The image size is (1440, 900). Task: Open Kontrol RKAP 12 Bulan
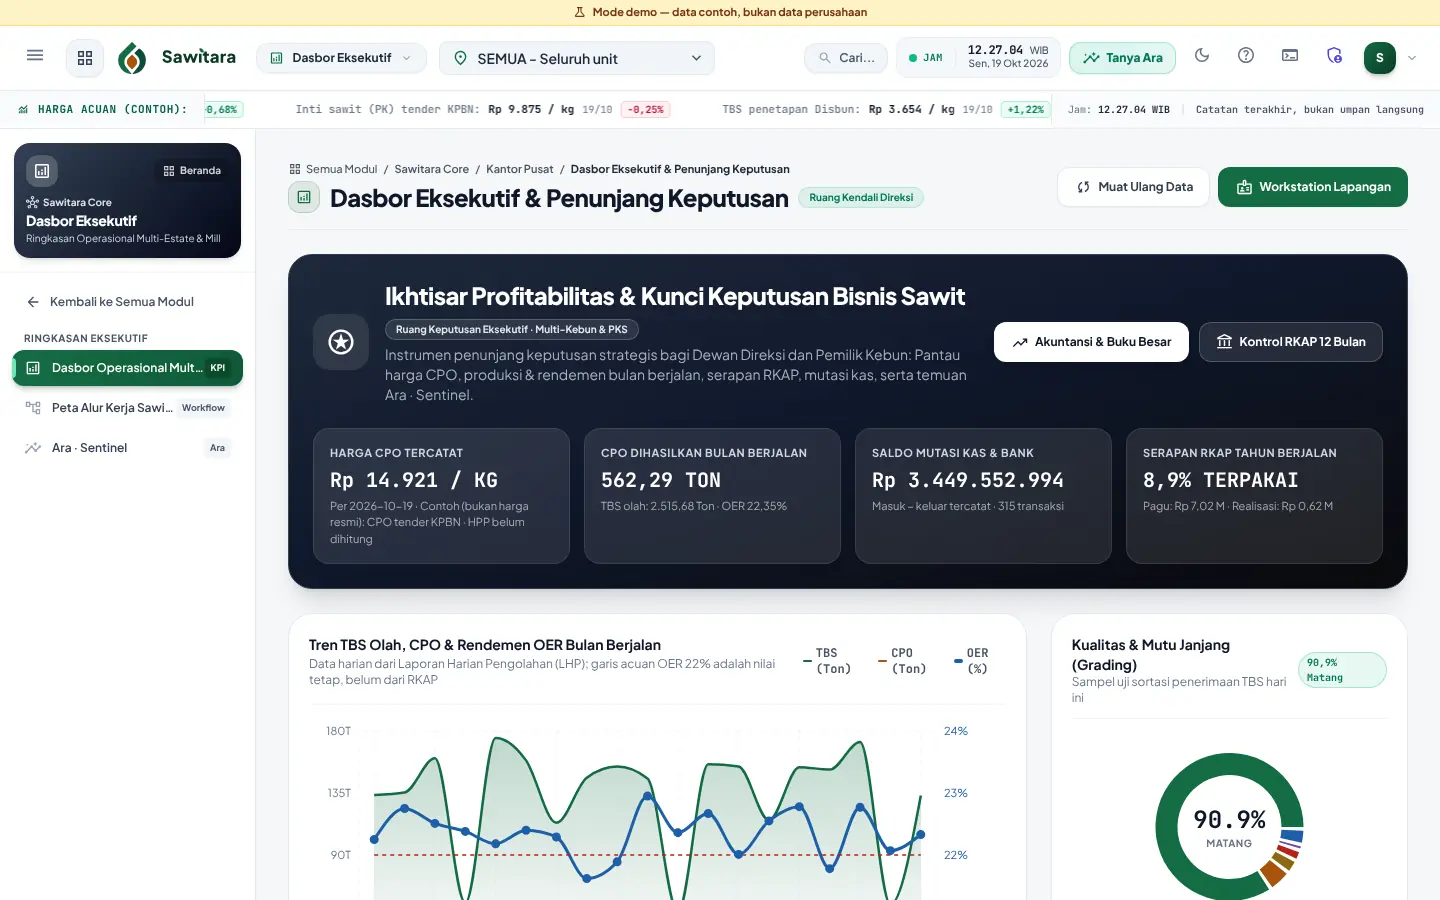1291,342
